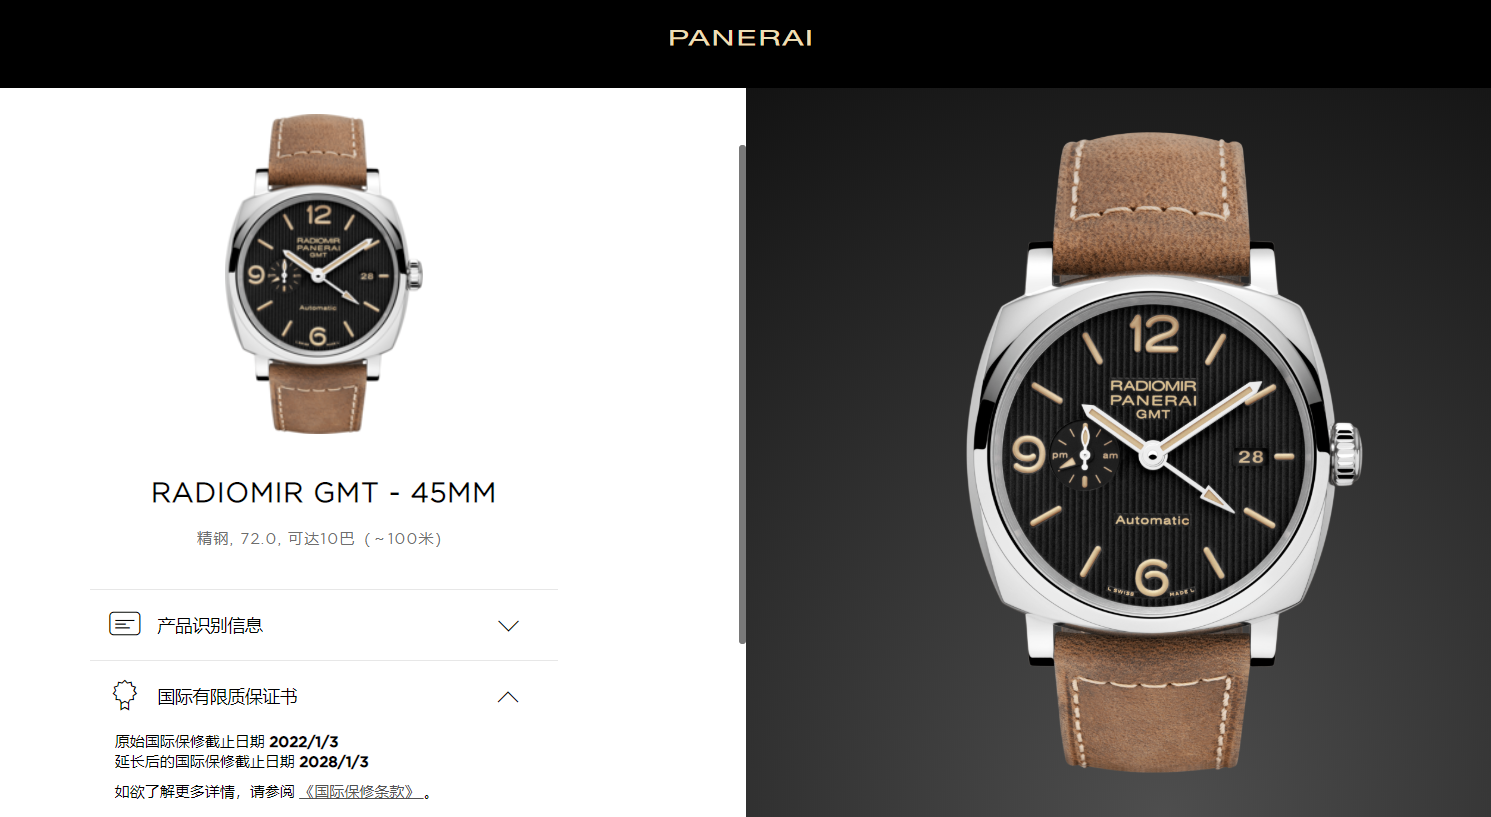This screenshot has width=1491, height=817.
Task: Open the 产品识别信息 section label
Action: pos(210,625)
